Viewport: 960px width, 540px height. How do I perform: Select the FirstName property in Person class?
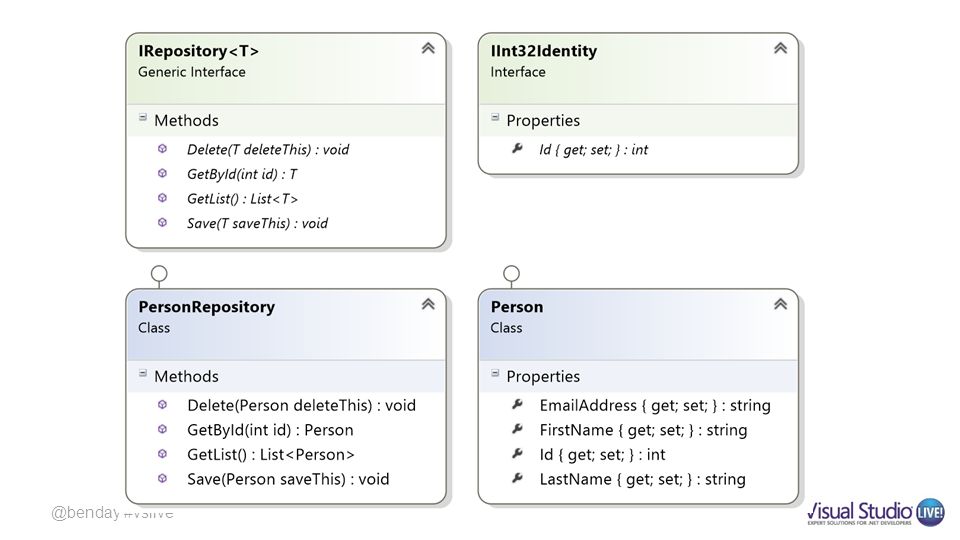(x=643, y=430)
